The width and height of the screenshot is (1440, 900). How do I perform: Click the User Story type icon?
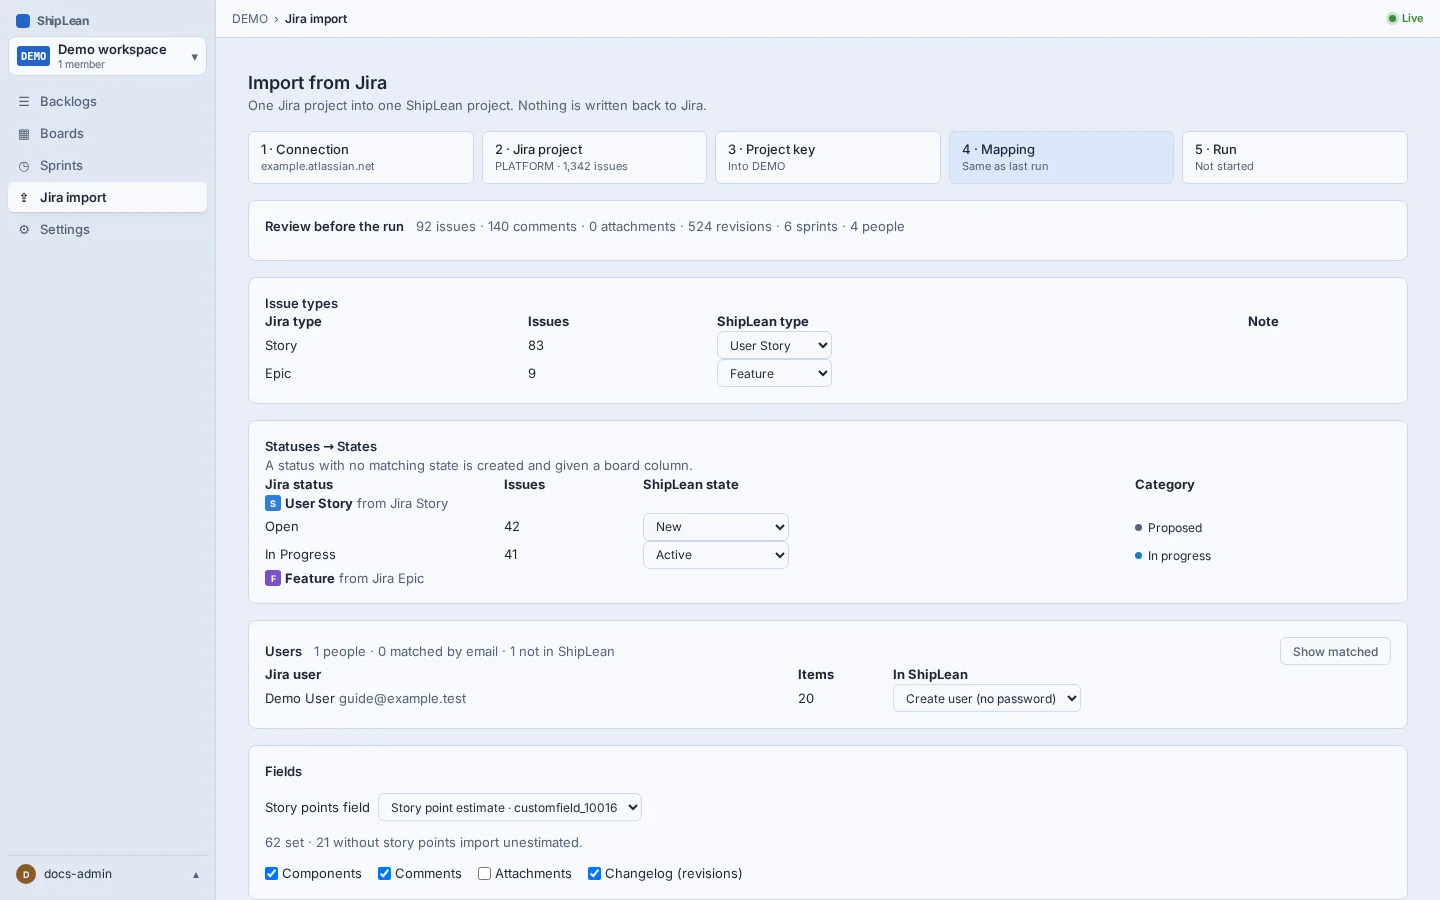point(273,504)
